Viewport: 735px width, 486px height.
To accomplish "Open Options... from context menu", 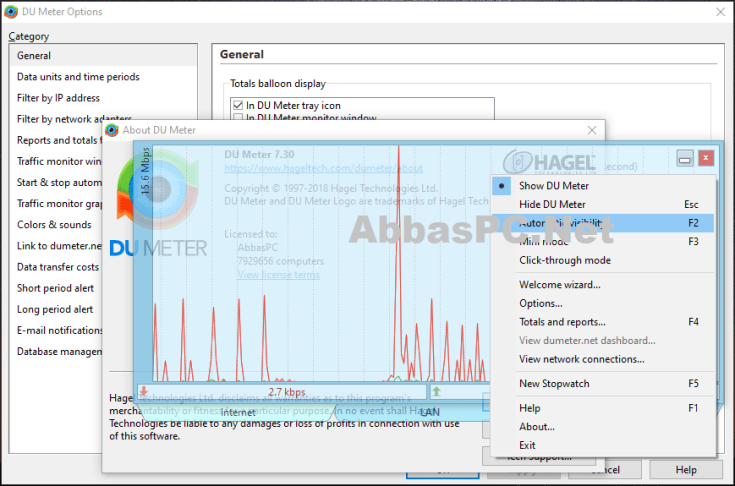I will 603,303.
